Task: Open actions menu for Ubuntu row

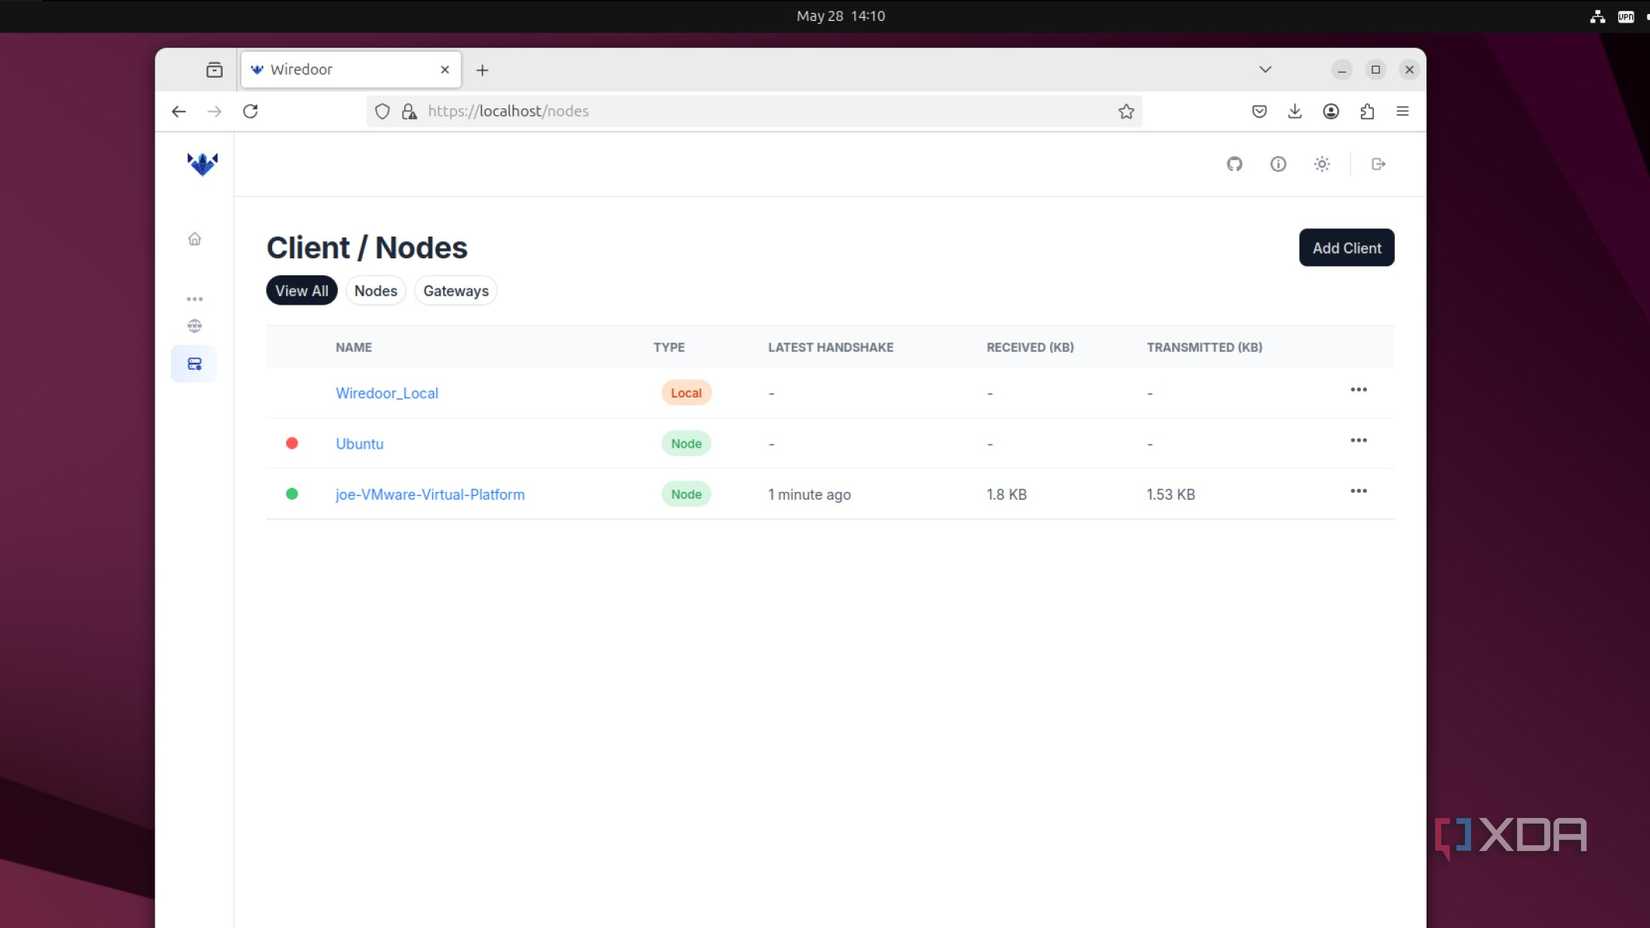Action: click(1358, 441)
